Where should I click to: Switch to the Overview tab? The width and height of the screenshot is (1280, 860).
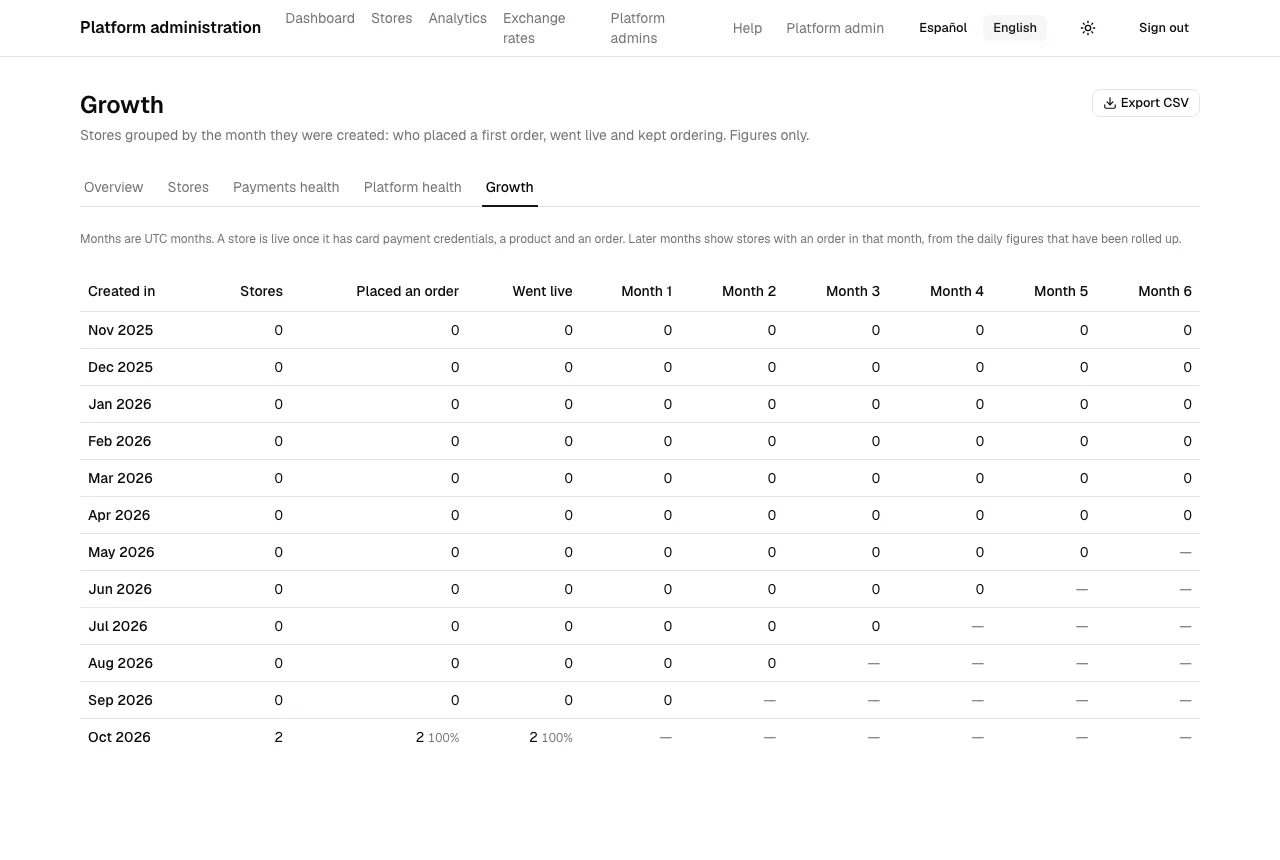tap(114, 187)
